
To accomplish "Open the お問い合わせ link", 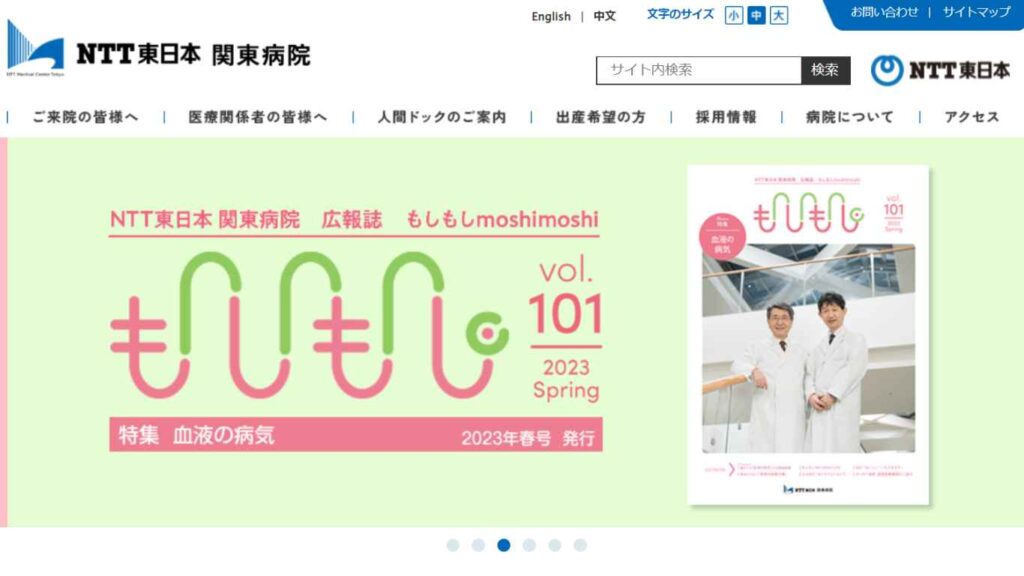I will 884,12.
